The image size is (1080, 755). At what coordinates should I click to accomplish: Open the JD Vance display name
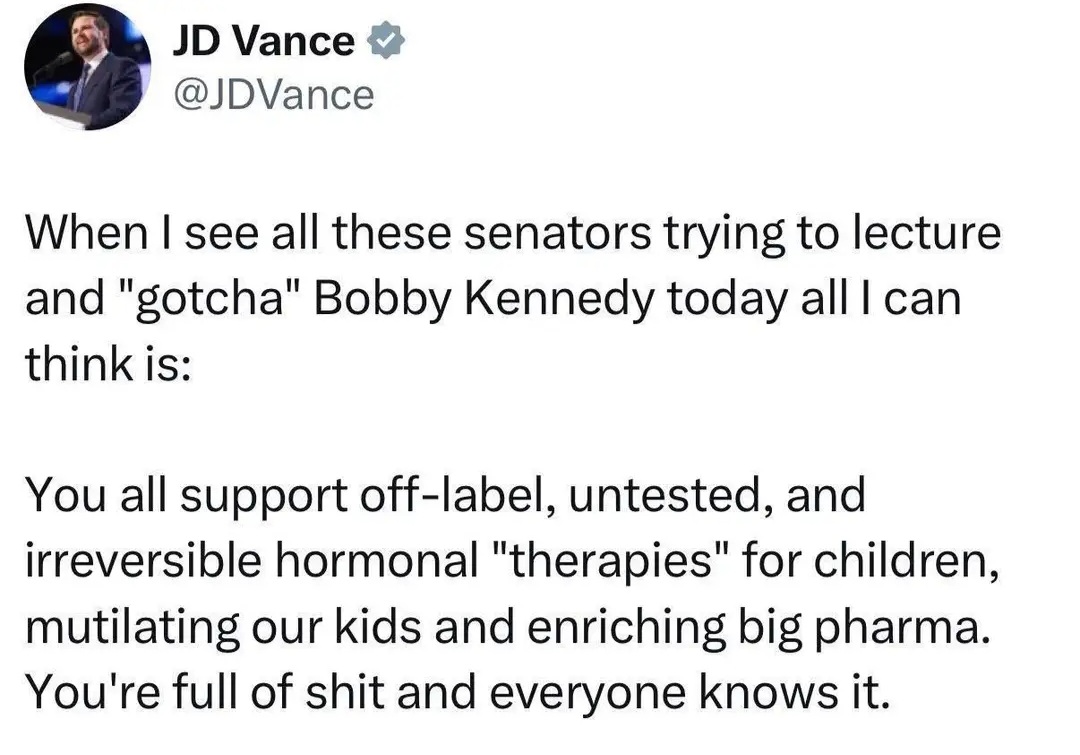pos(263,41)
